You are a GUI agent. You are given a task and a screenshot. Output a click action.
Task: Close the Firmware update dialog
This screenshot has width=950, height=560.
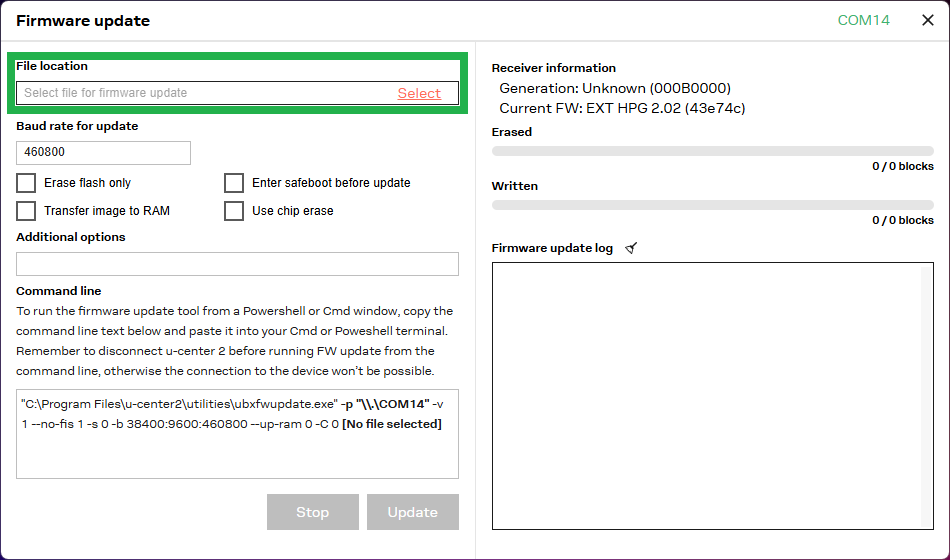point(928,20)
